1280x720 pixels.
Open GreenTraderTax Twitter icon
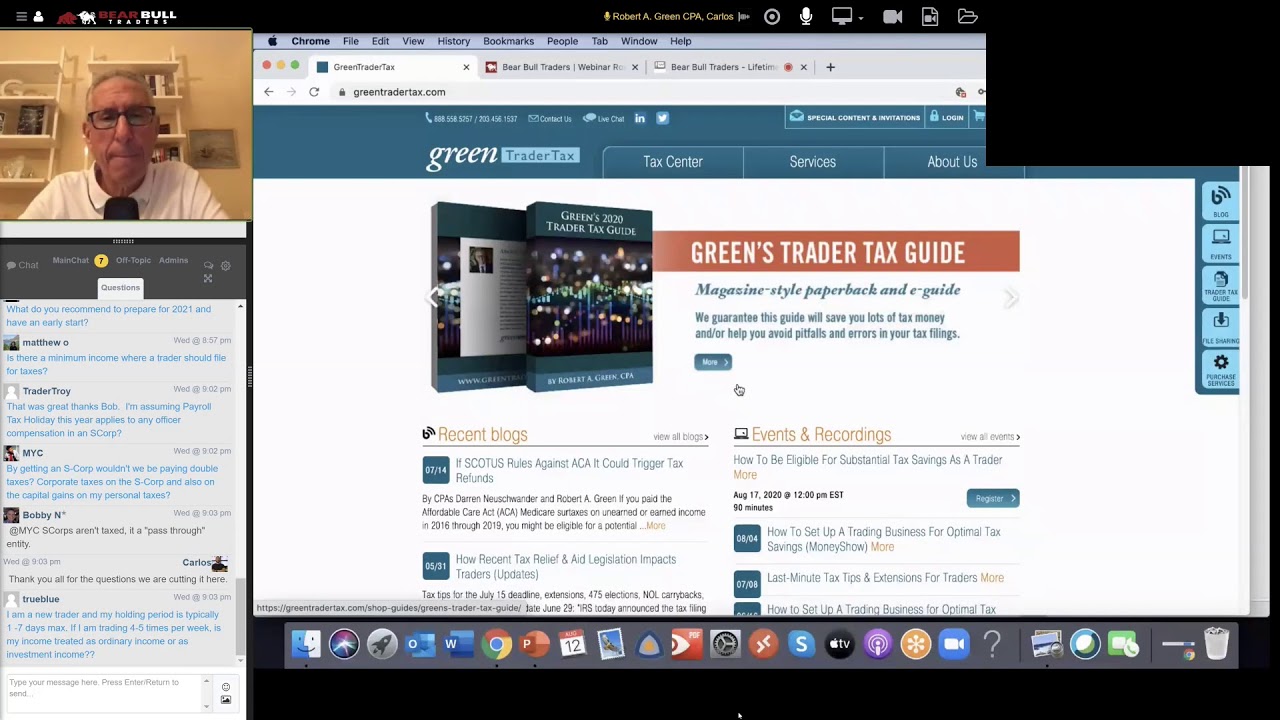point(662,118)
